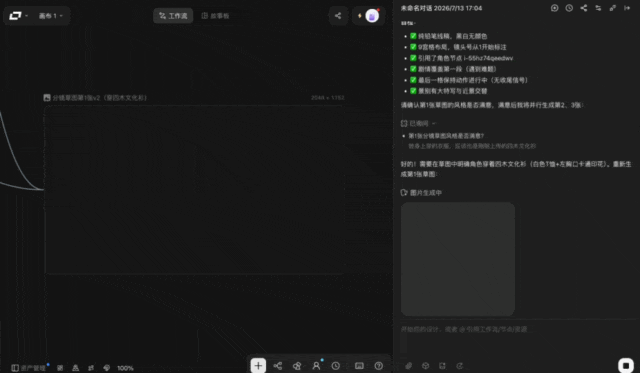This screenshot has height=373, width=640.
Task: Click the keyboard shortcuts icon
Action: [359, 366]
